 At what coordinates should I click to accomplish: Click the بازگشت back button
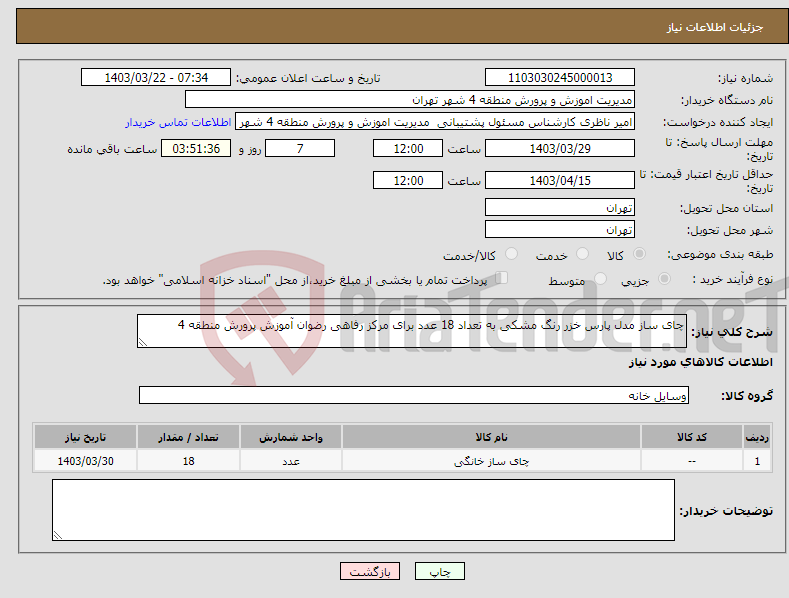tap(370, 571)
